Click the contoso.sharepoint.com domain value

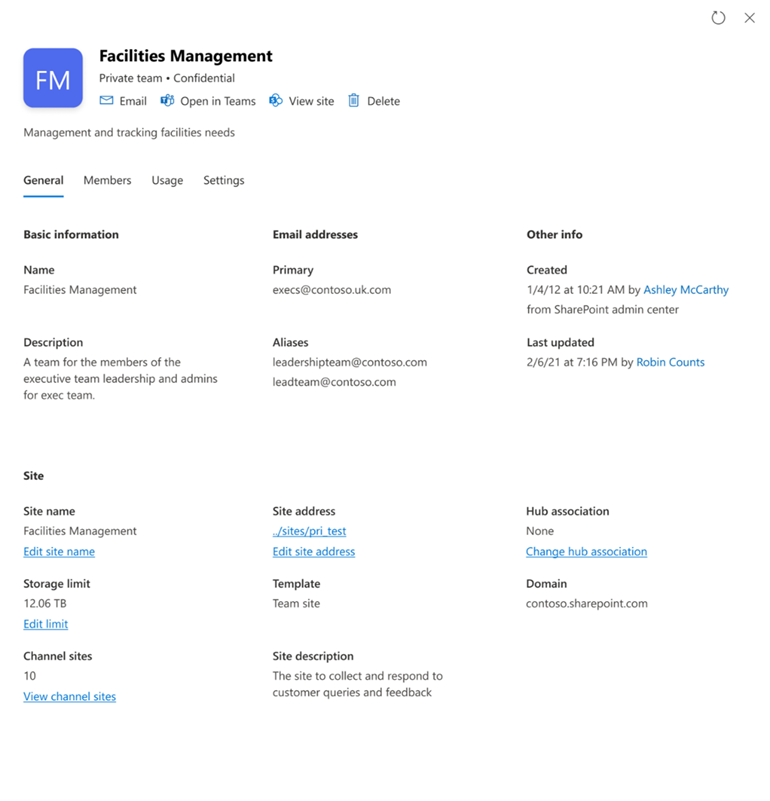click(587, 603)
